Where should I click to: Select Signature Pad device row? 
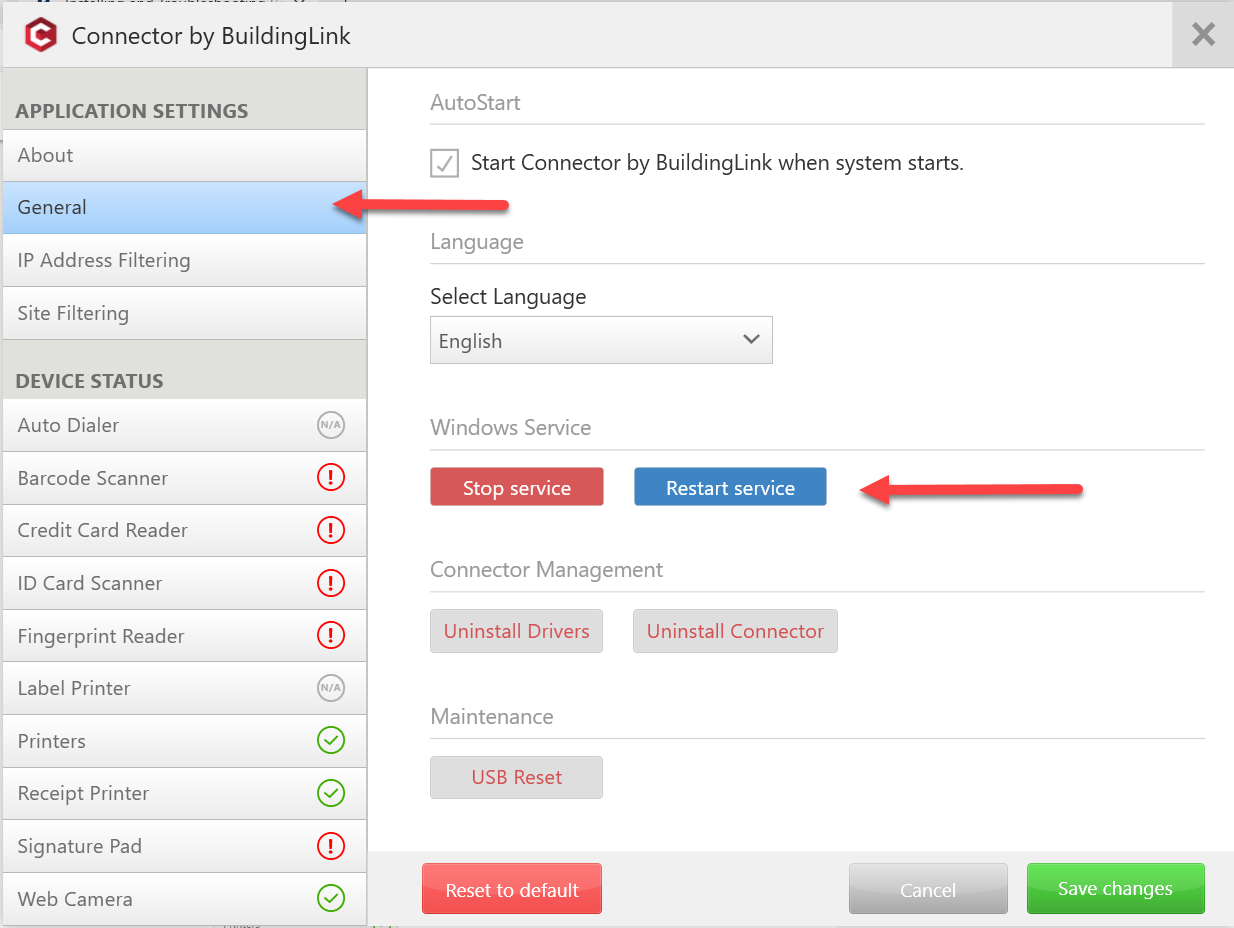pos(184,846)
